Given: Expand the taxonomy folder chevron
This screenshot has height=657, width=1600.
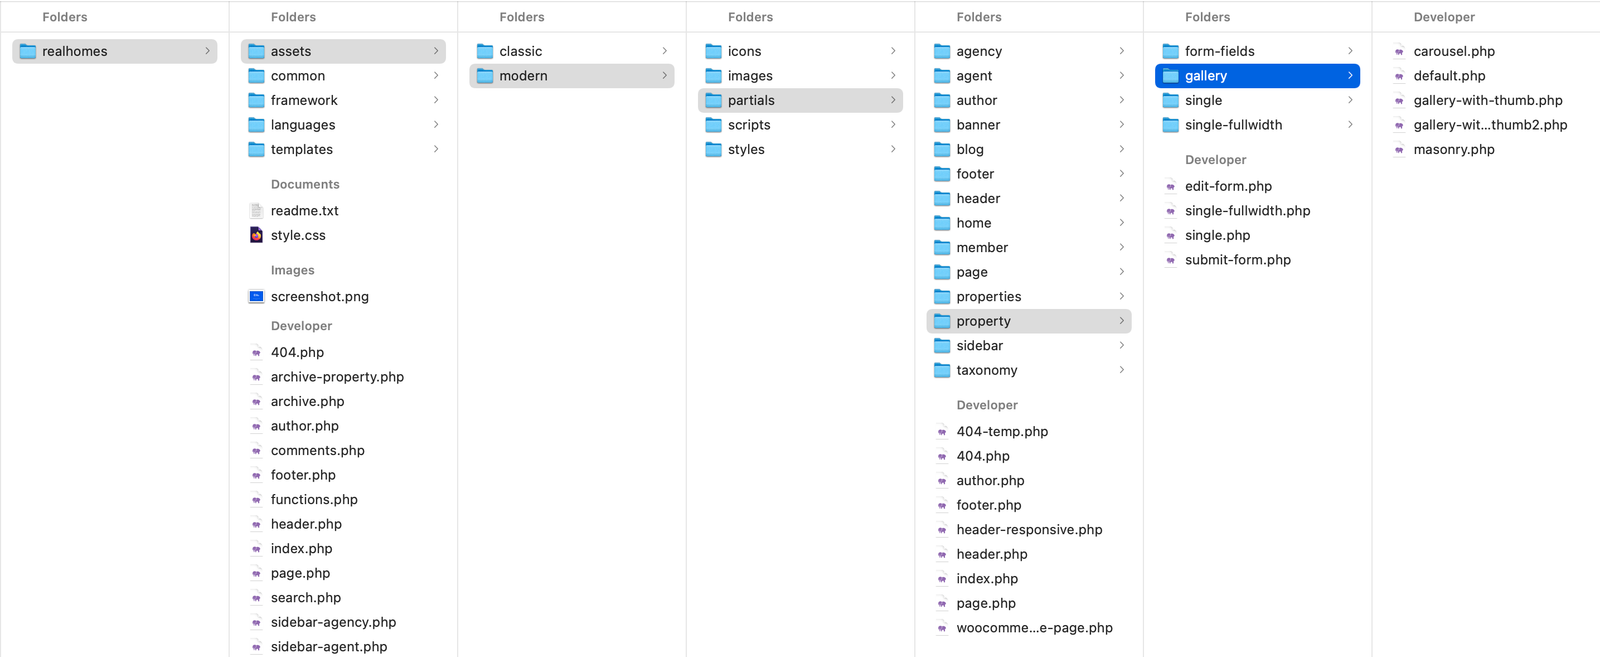Looking at the screenshot, I should coord(1121,370).
